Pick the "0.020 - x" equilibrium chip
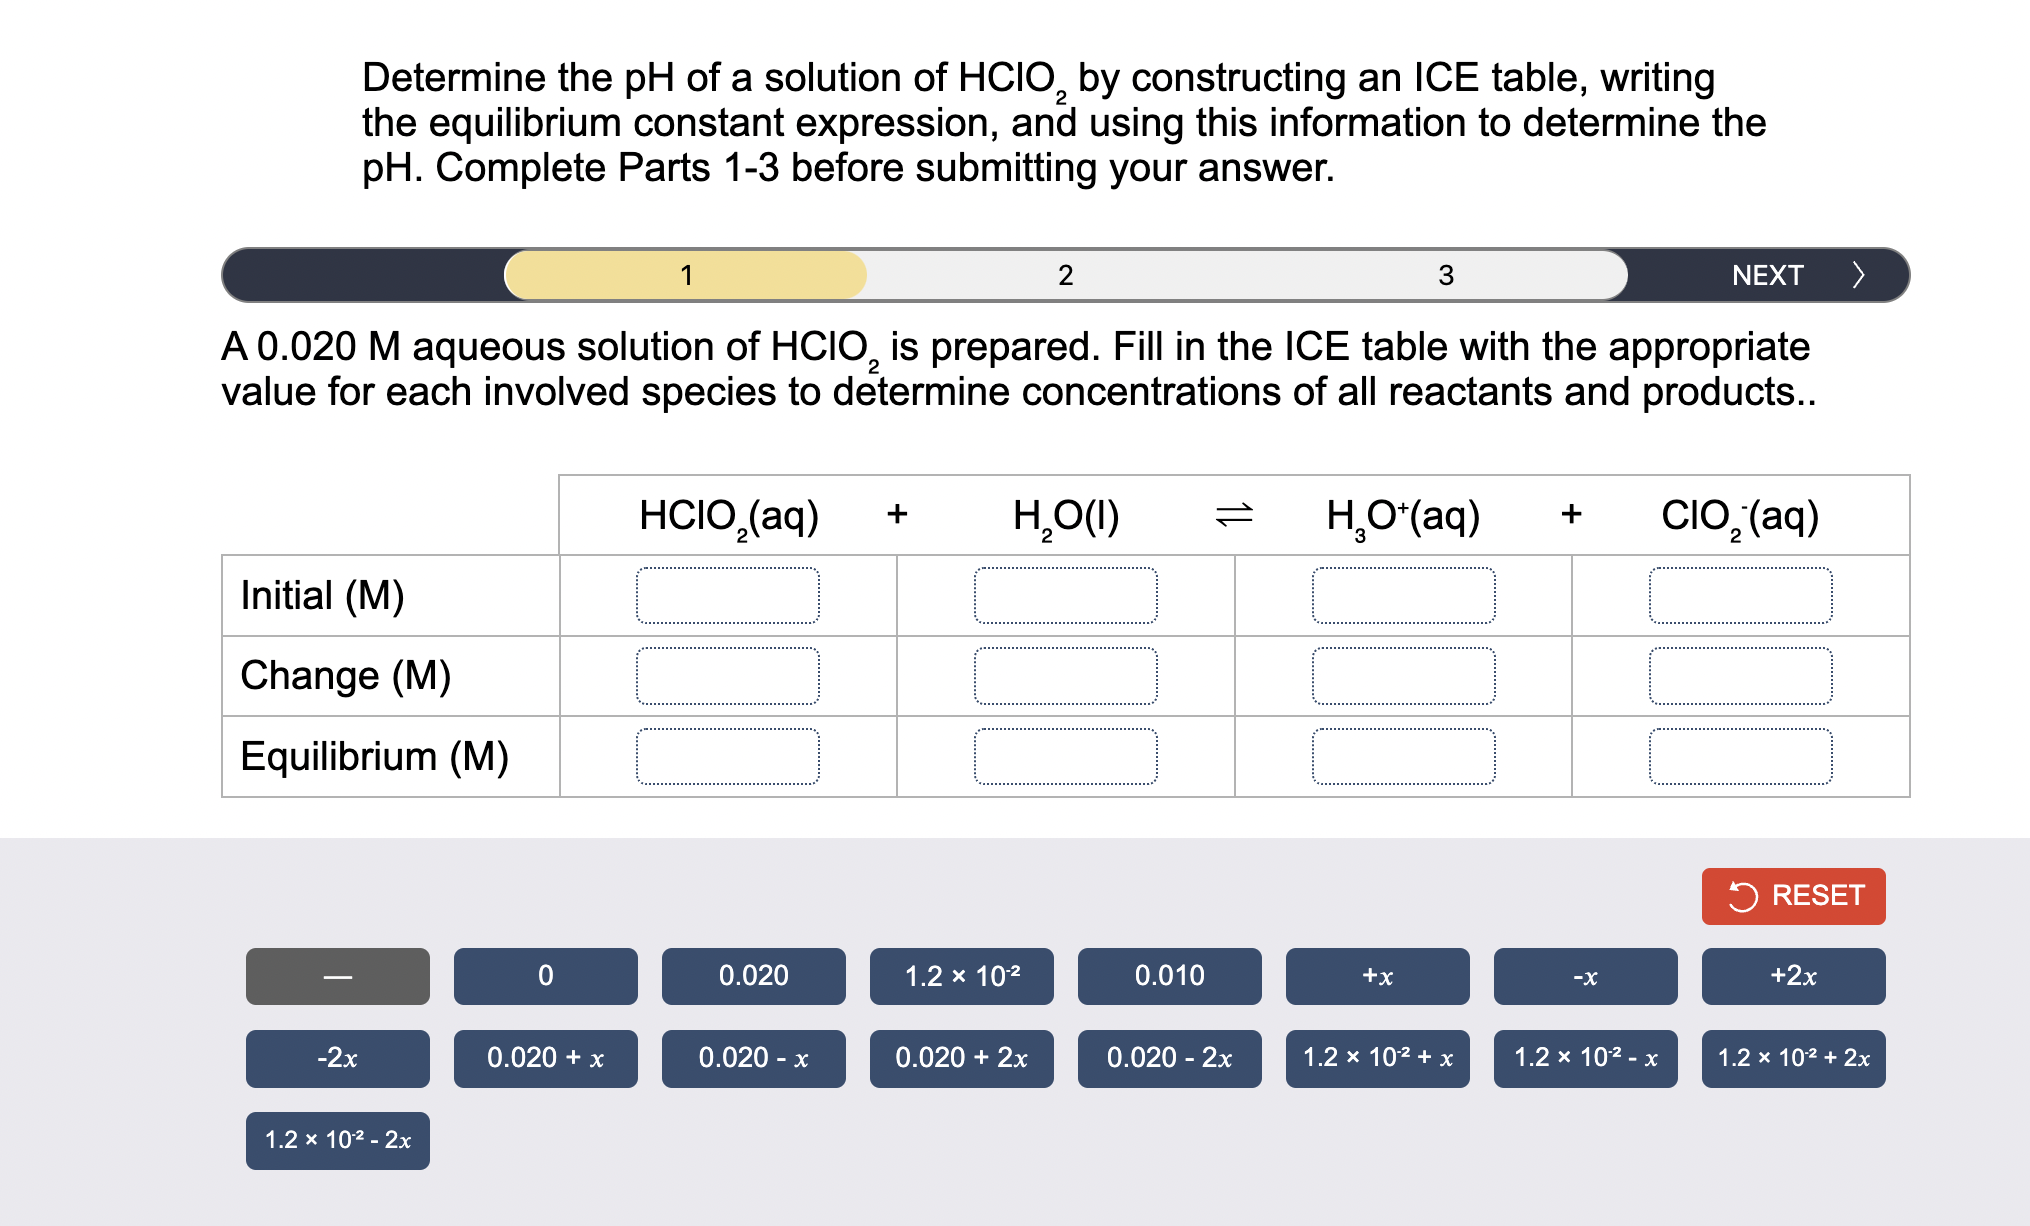The height and width of the screenshot is (1226, 2030). pyautogui.click(x=752, y=1057)
